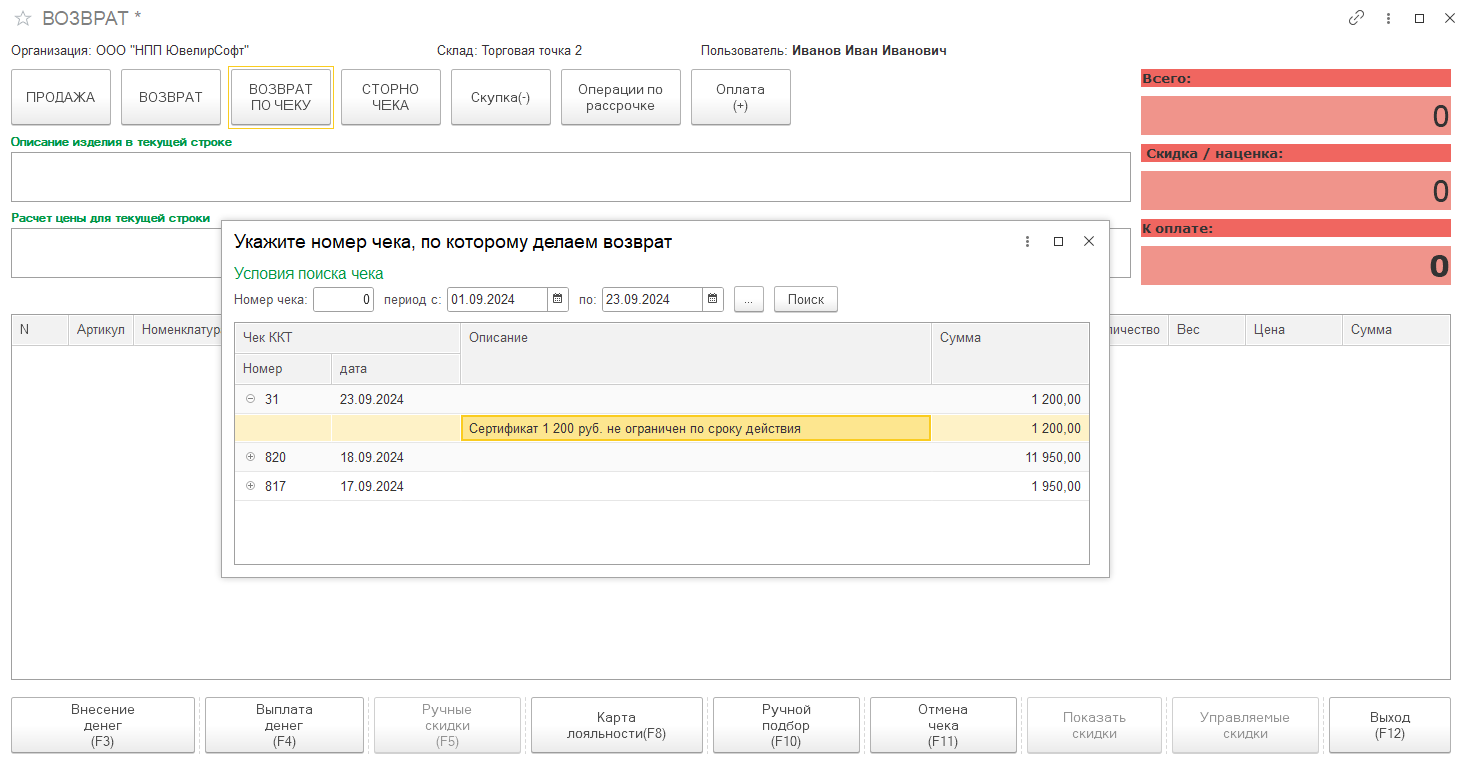Screen dimensions: 1468x762
Task: Expand receipt 817 row
Action: pos(250,486)
